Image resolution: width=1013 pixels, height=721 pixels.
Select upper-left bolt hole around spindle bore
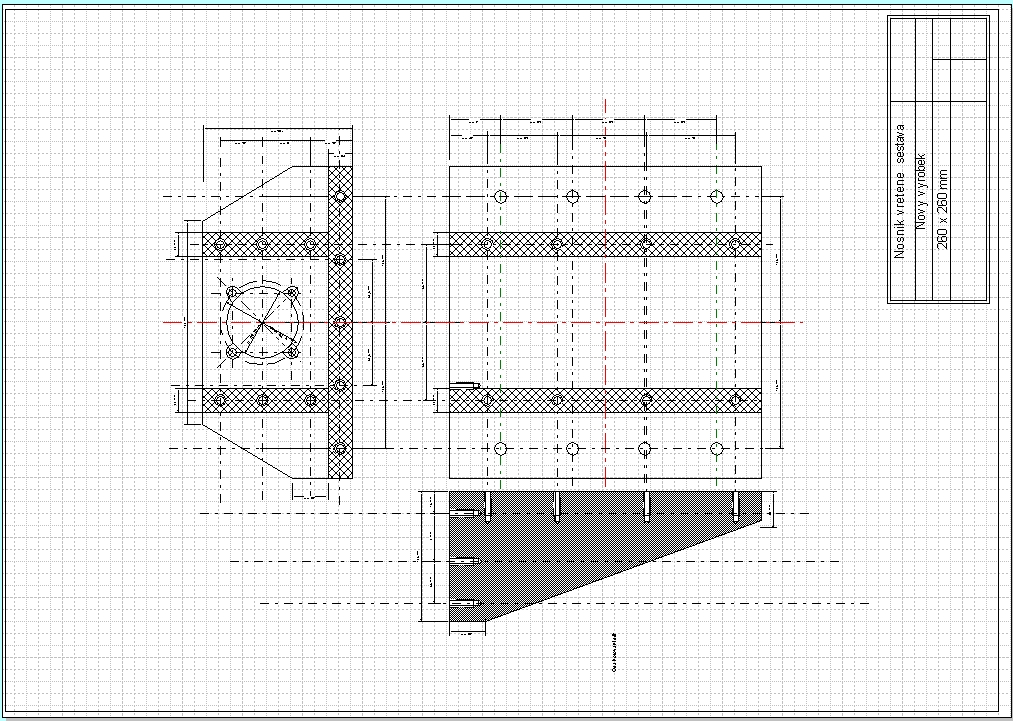(x=232, y=292)
